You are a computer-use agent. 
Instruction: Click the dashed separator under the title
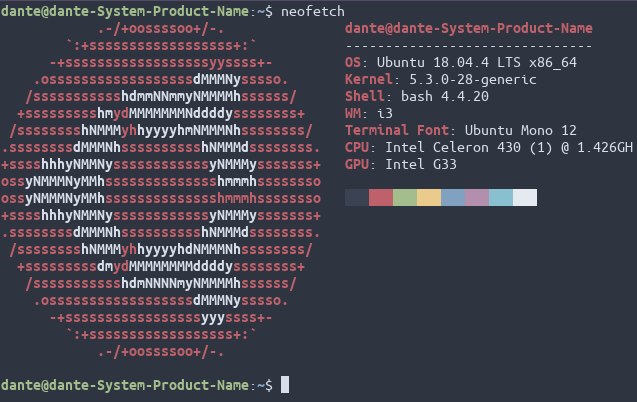click(468, 46)
